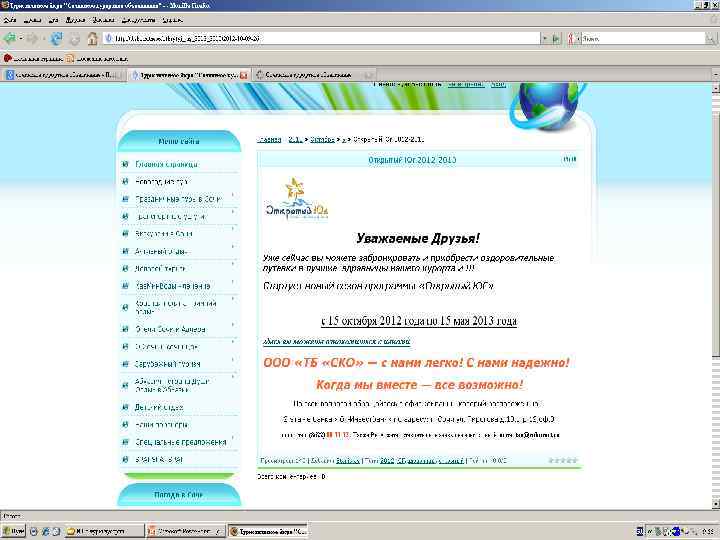
Task: Open the Закладки menu
Action: click(103, 20)
